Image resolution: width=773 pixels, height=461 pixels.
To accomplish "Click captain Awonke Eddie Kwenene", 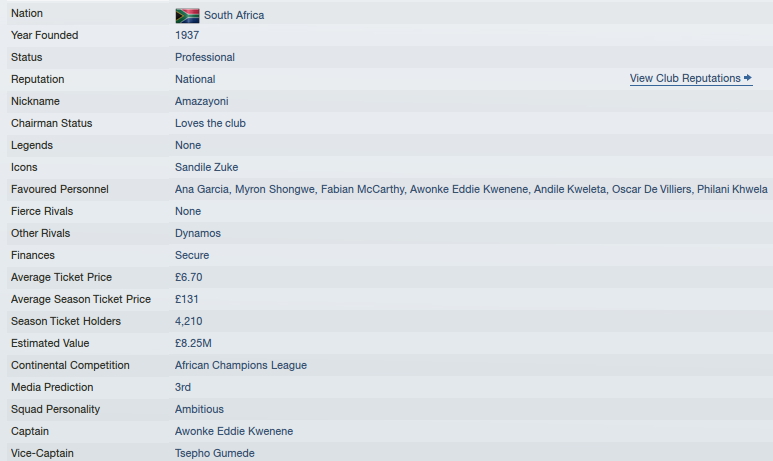I will (234, 431).
